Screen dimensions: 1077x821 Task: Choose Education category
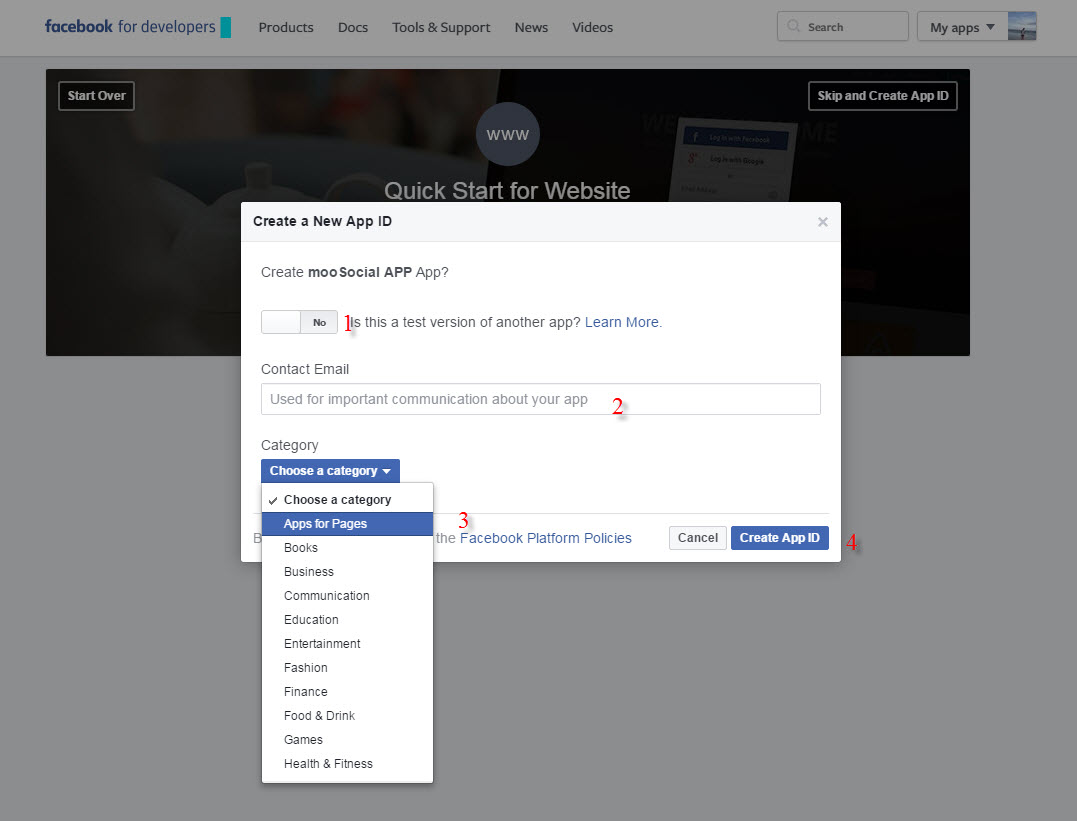[347, 620]
